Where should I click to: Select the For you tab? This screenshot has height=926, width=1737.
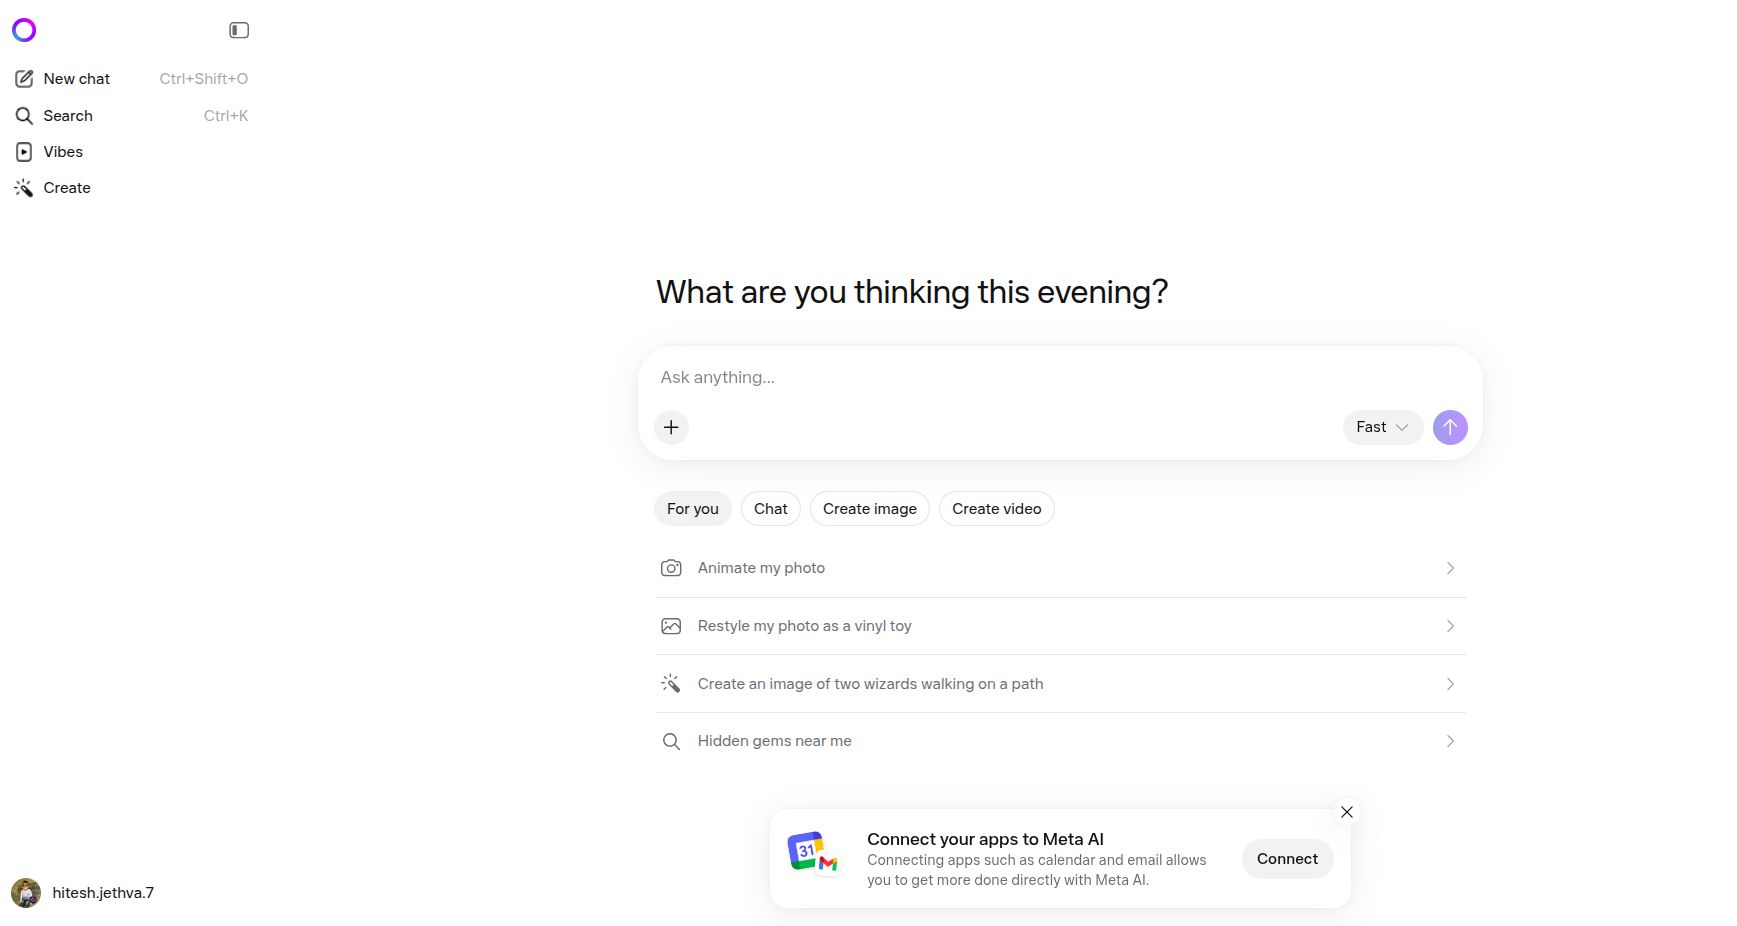(x=692, y=509)
